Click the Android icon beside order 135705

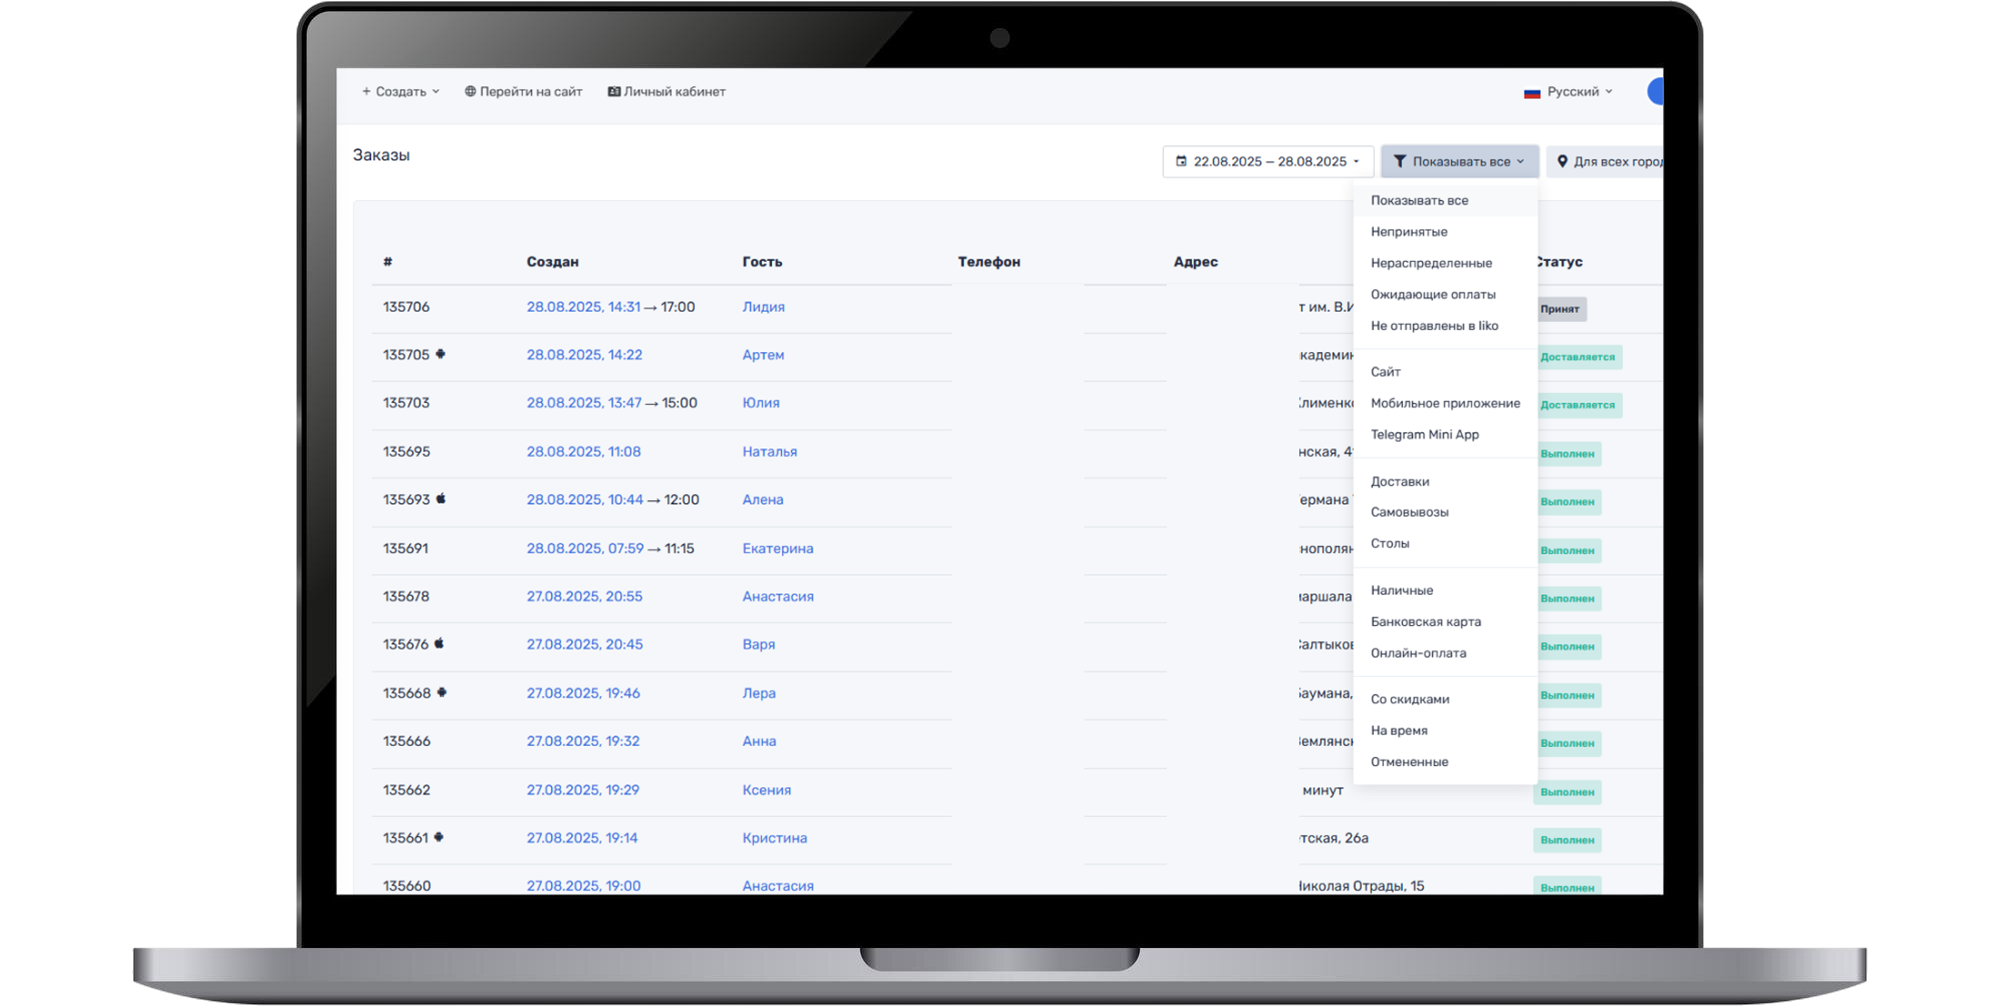pos(440,354)
